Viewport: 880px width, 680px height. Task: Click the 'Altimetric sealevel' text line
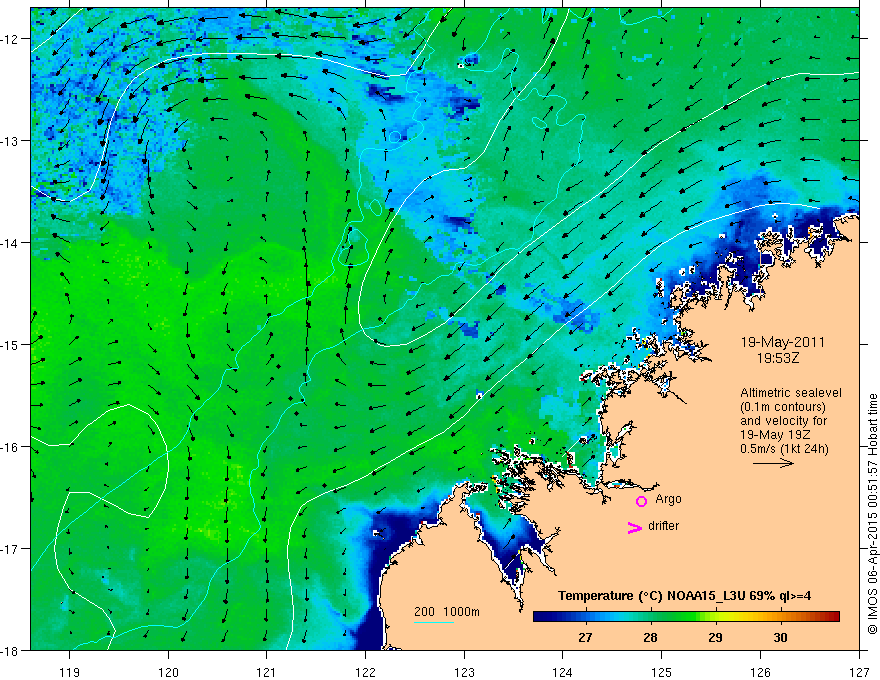click(x=791, y=393)
